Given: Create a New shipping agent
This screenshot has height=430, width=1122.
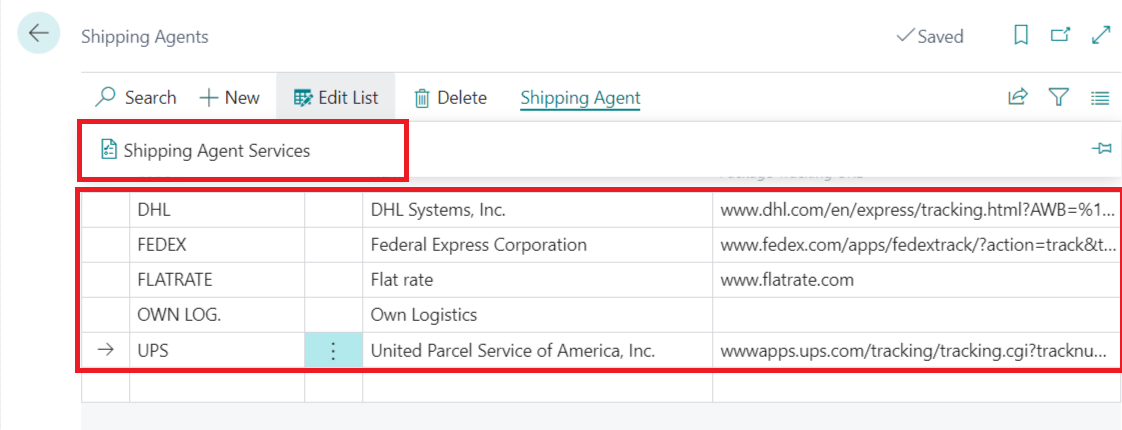Looking at the screenshot, I should pos(230,97).
